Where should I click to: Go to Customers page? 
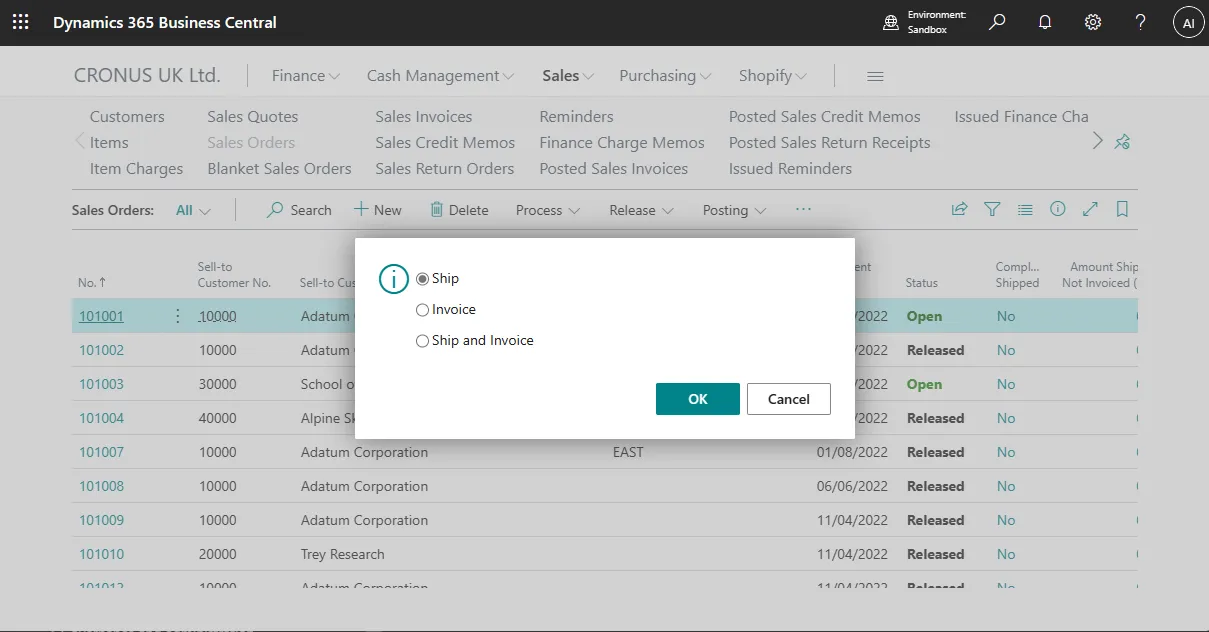127,116
